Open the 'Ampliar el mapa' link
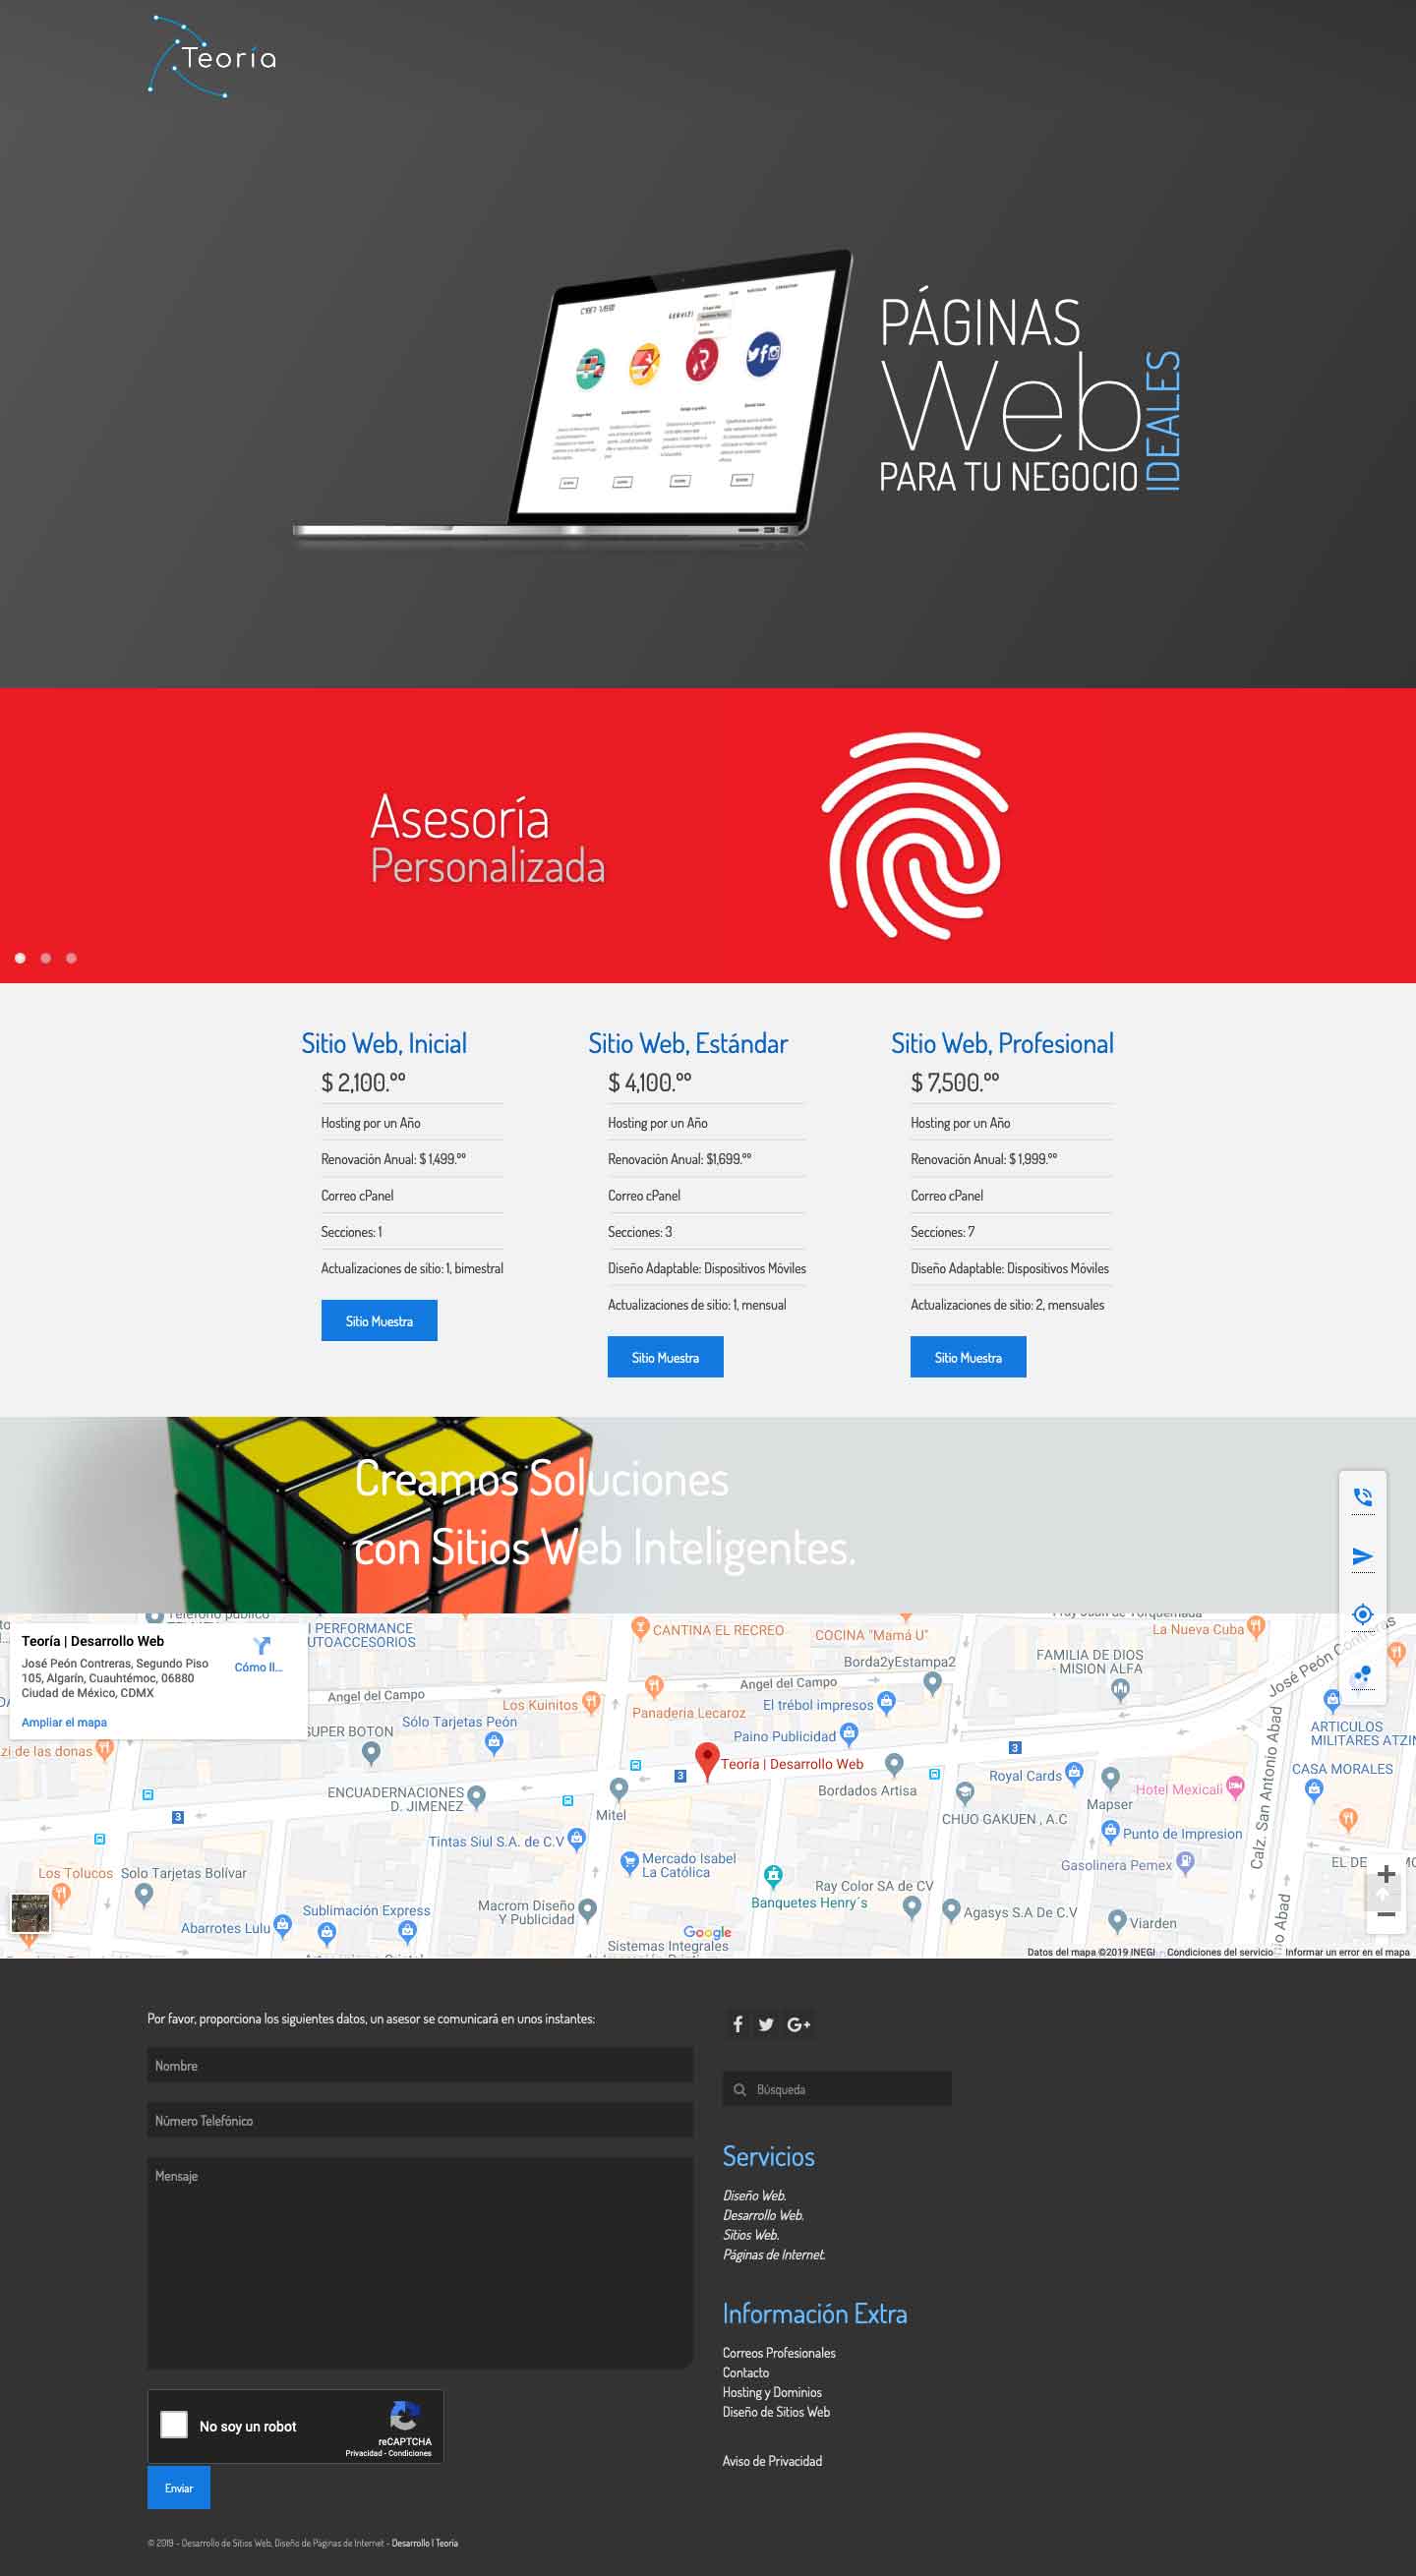 point(64,1722)
